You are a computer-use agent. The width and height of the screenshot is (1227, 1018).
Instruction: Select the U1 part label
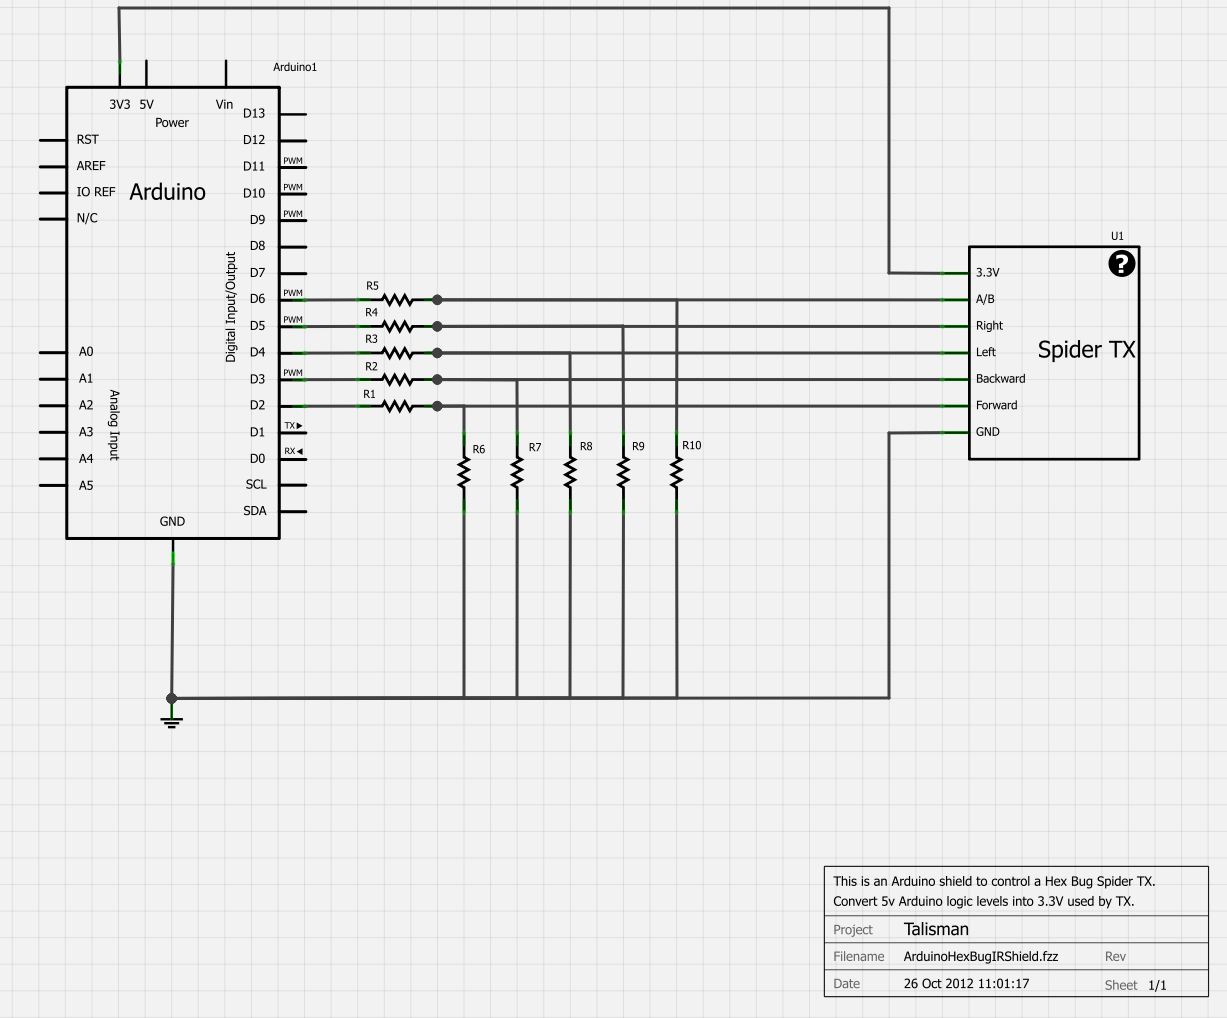click(x=1117, y=237)
